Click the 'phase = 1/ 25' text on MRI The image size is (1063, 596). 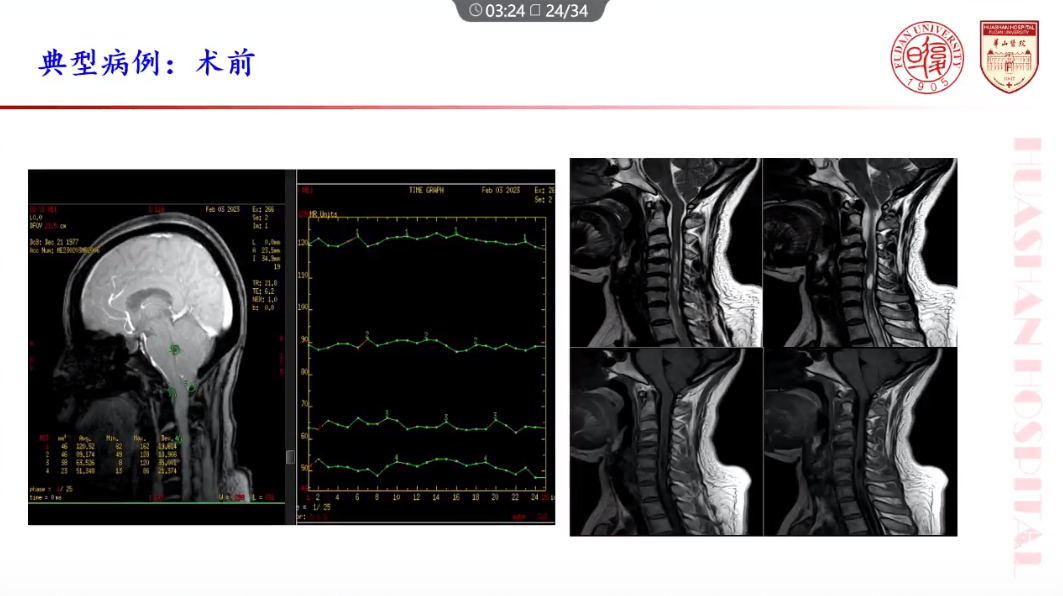point(52,489)
